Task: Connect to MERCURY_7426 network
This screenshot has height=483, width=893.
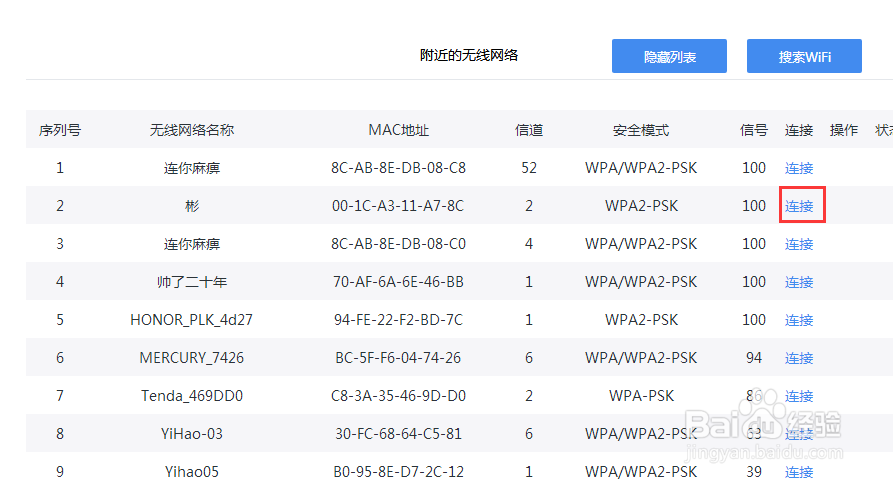Action: (x=799, y=358)
